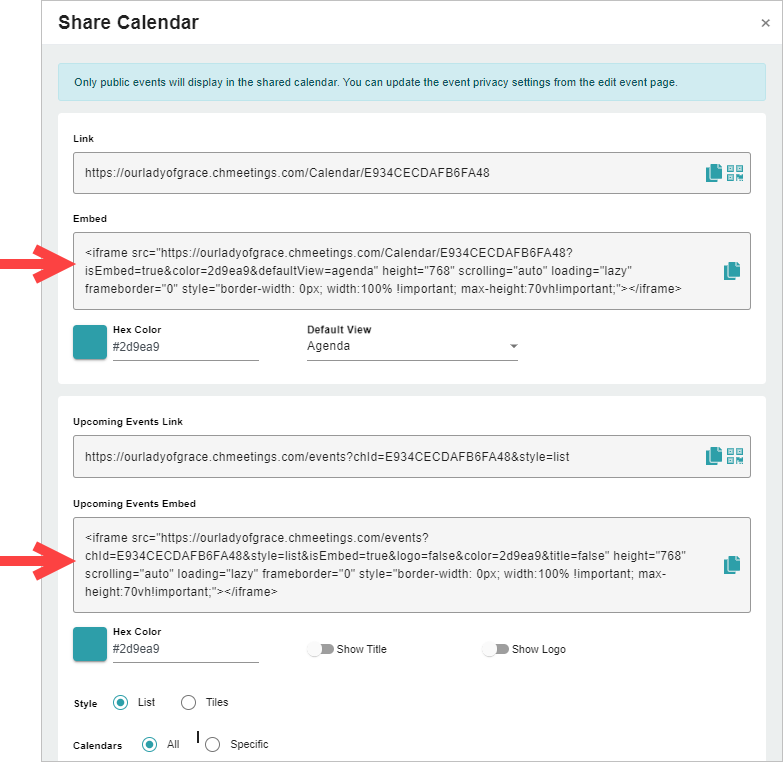Edit the Embed Hex Color field
783x762 pixels.
(186, 347)
